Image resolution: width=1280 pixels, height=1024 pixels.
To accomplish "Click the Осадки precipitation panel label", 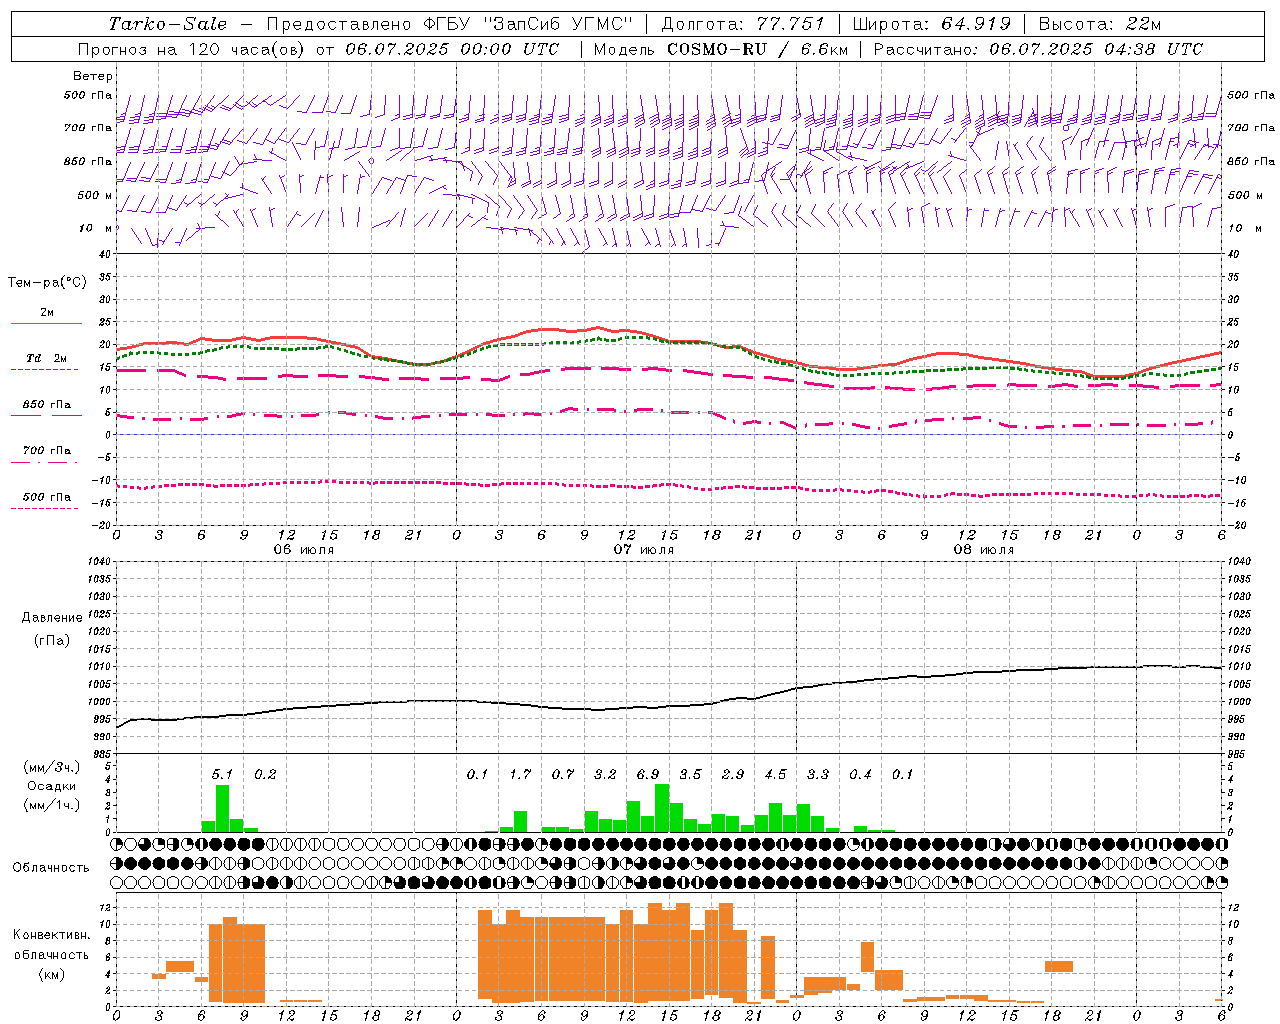I will 51,786.
